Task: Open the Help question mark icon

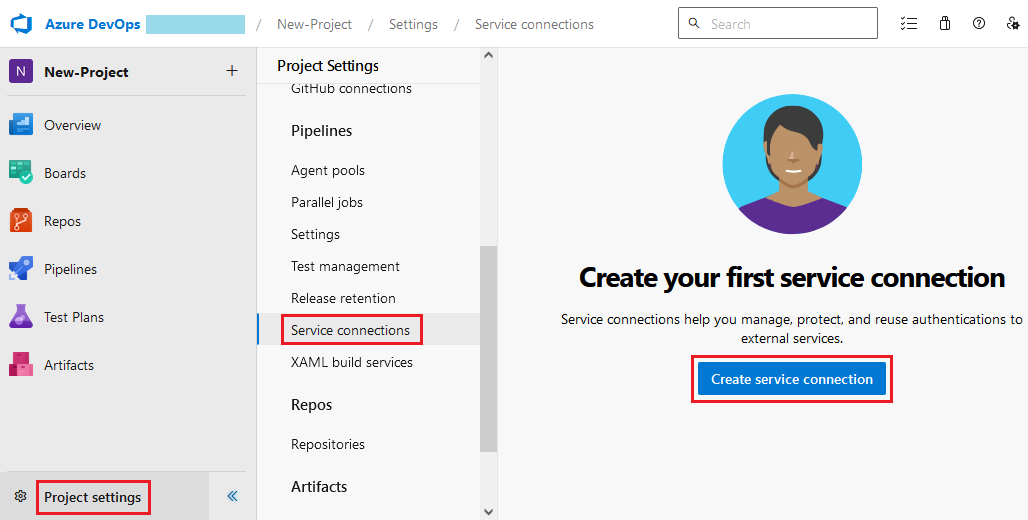Action: click(979, 24)
